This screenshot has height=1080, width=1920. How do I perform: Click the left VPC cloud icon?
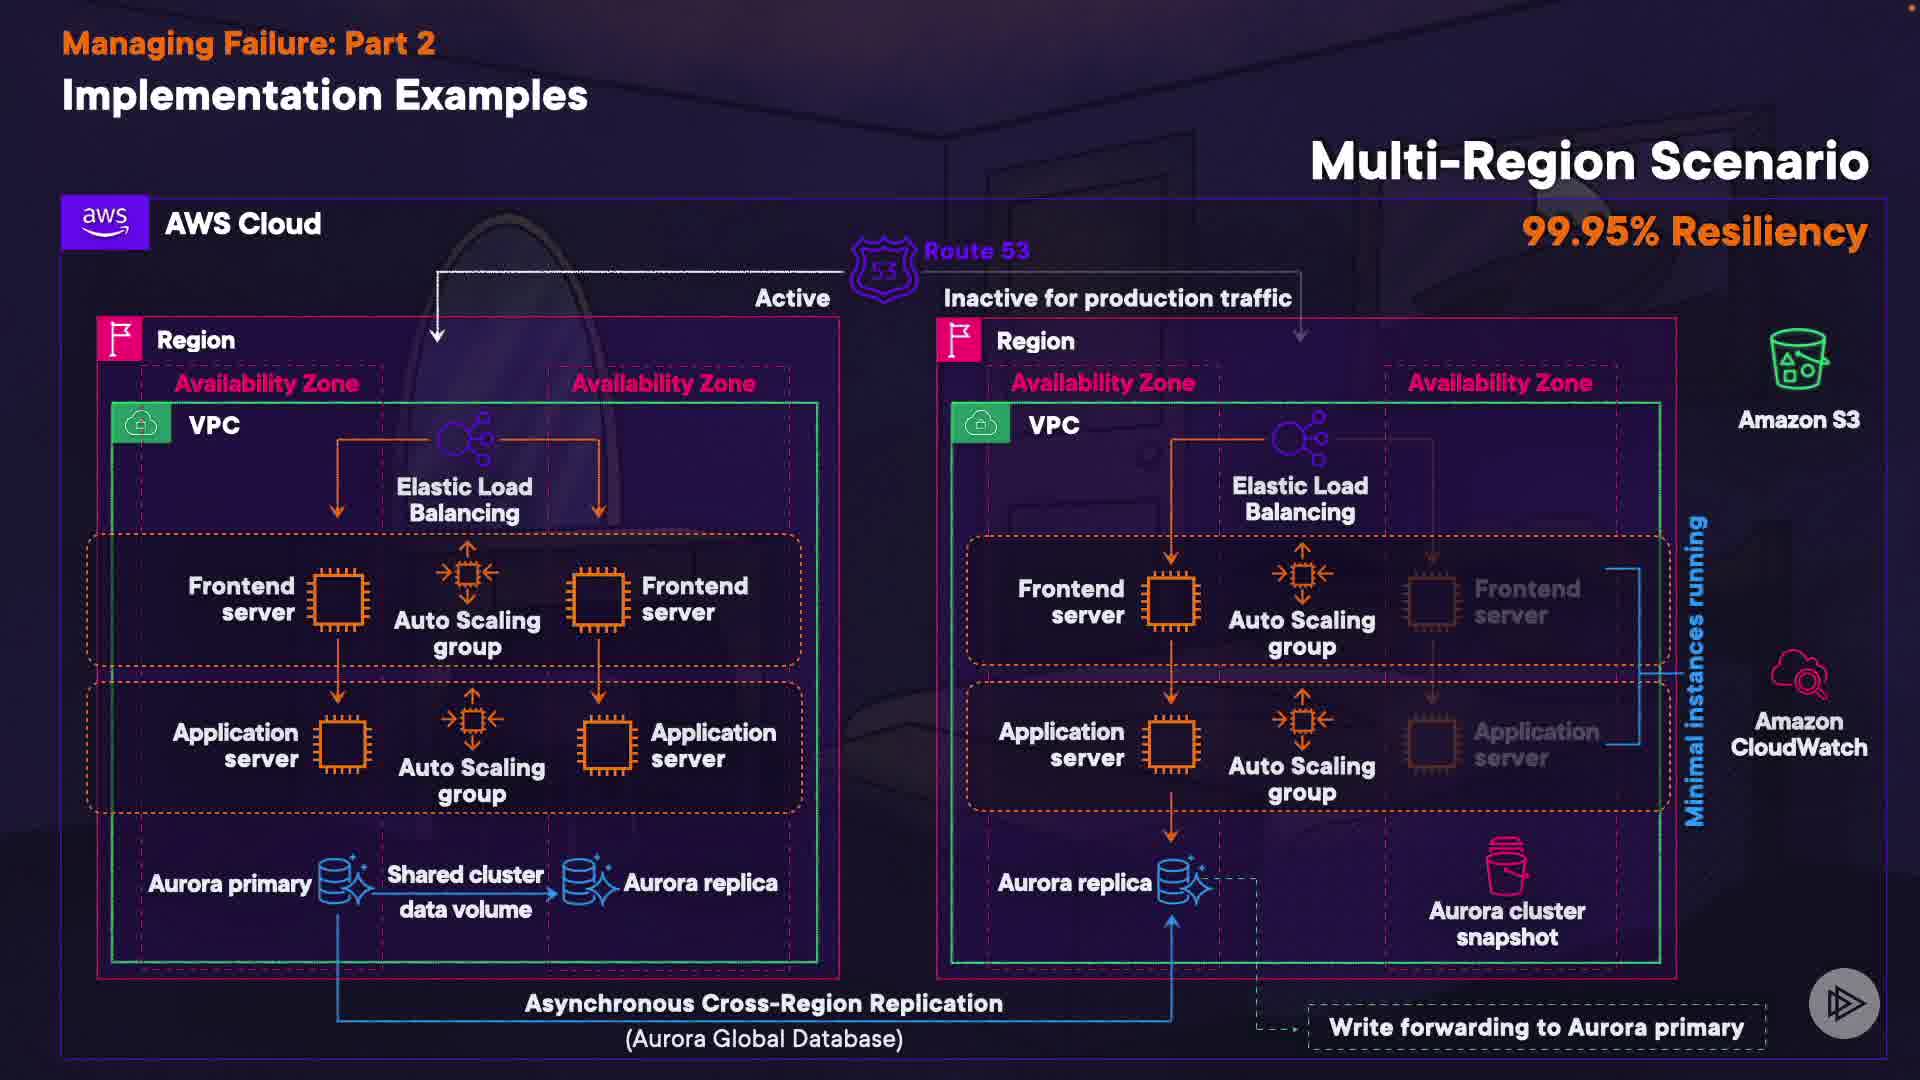(x=141, y=424)
